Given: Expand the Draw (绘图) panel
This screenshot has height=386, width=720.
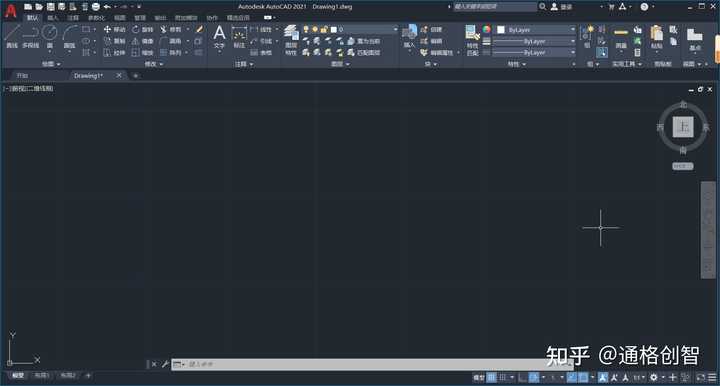Looking at the screenshot, I should pos(51,64).
